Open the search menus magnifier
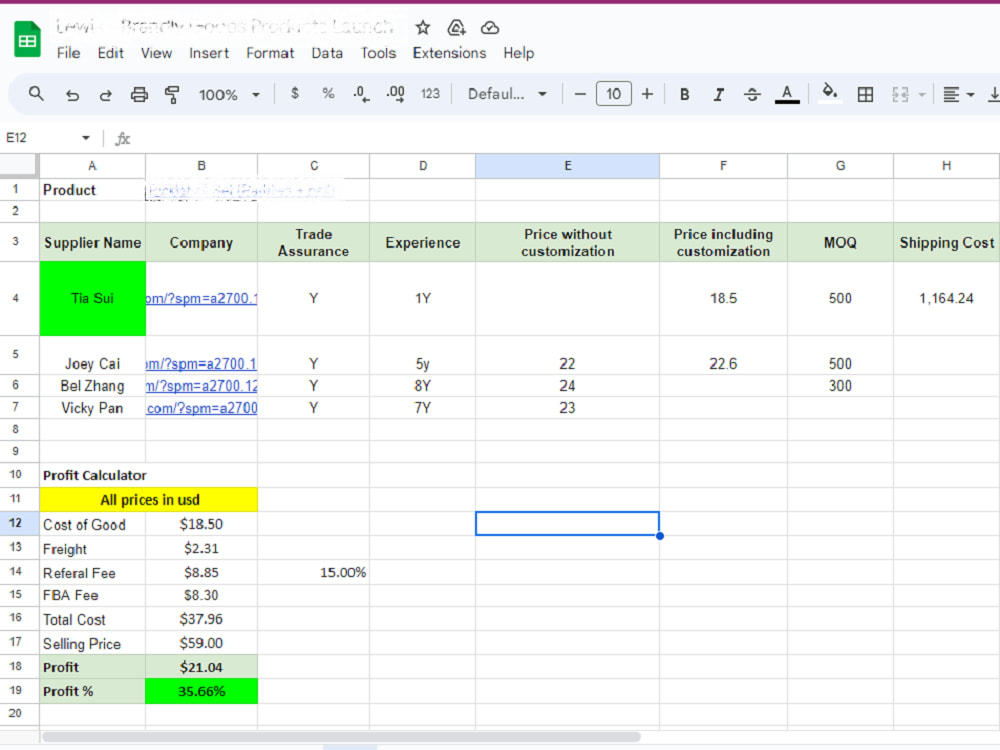Image resolution: width=1000 pixels, height=750 pixels. point(36,94)
